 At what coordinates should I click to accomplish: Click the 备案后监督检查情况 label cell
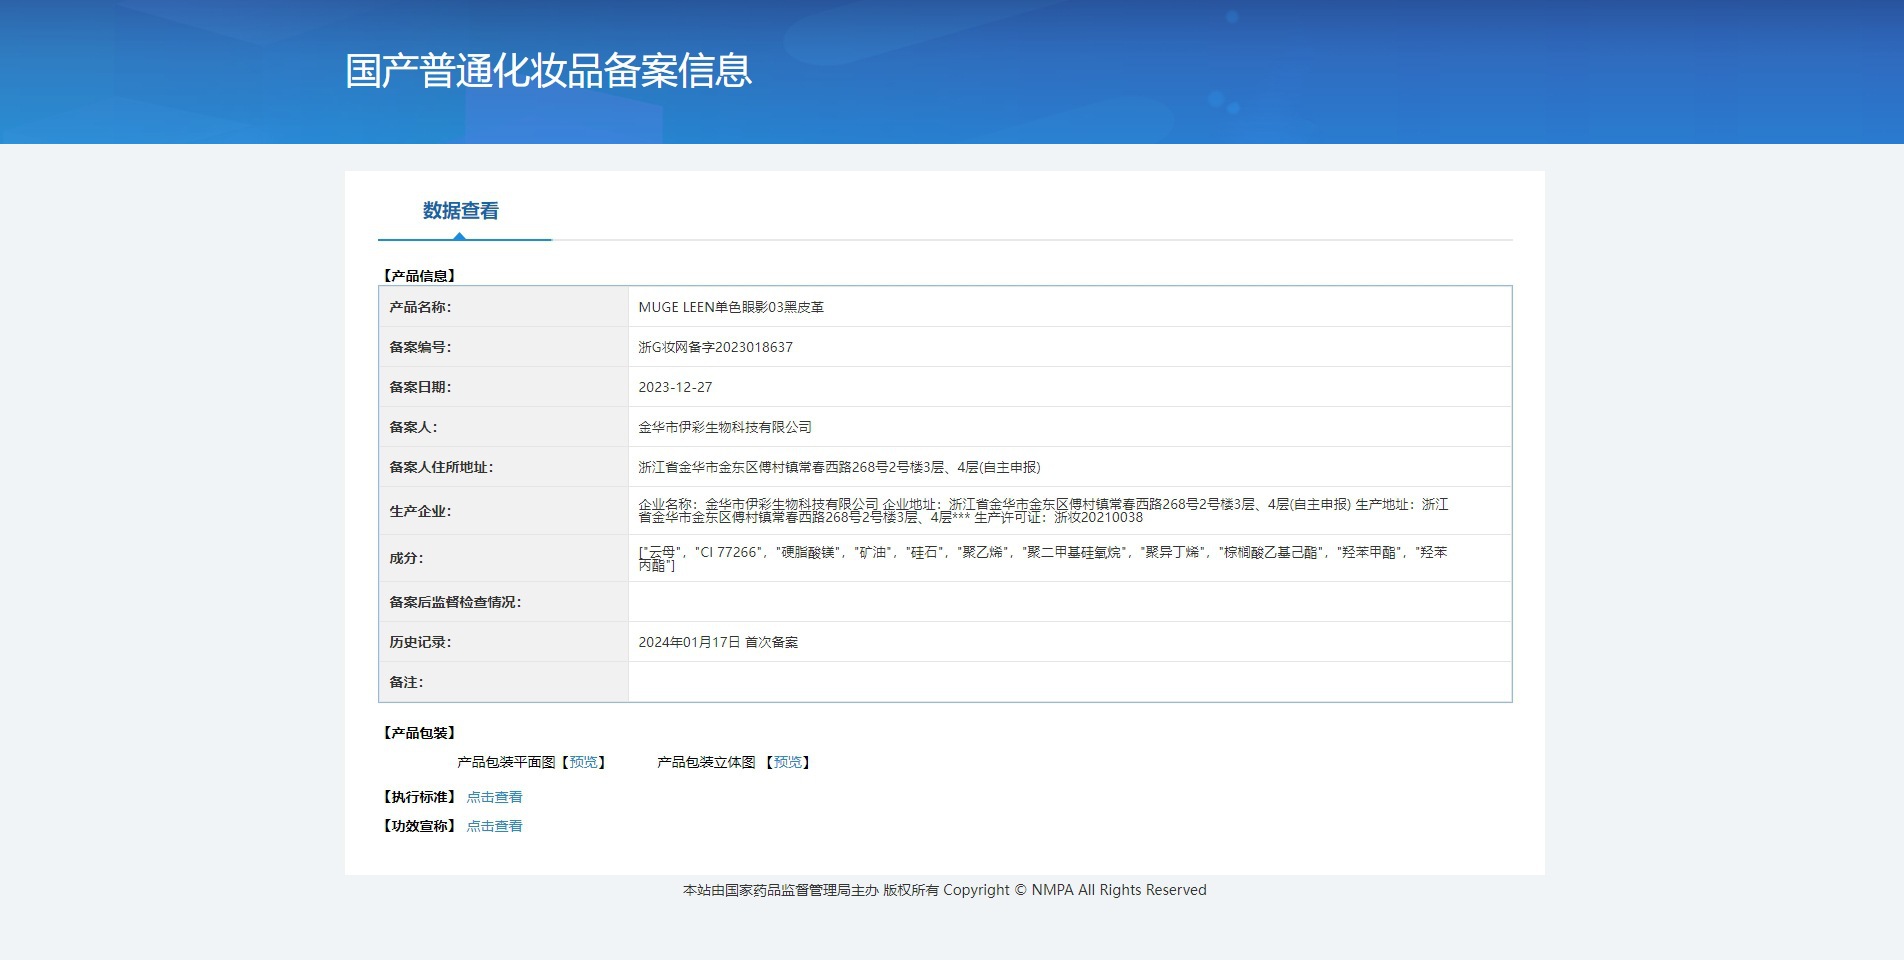(x=503, y=602)
